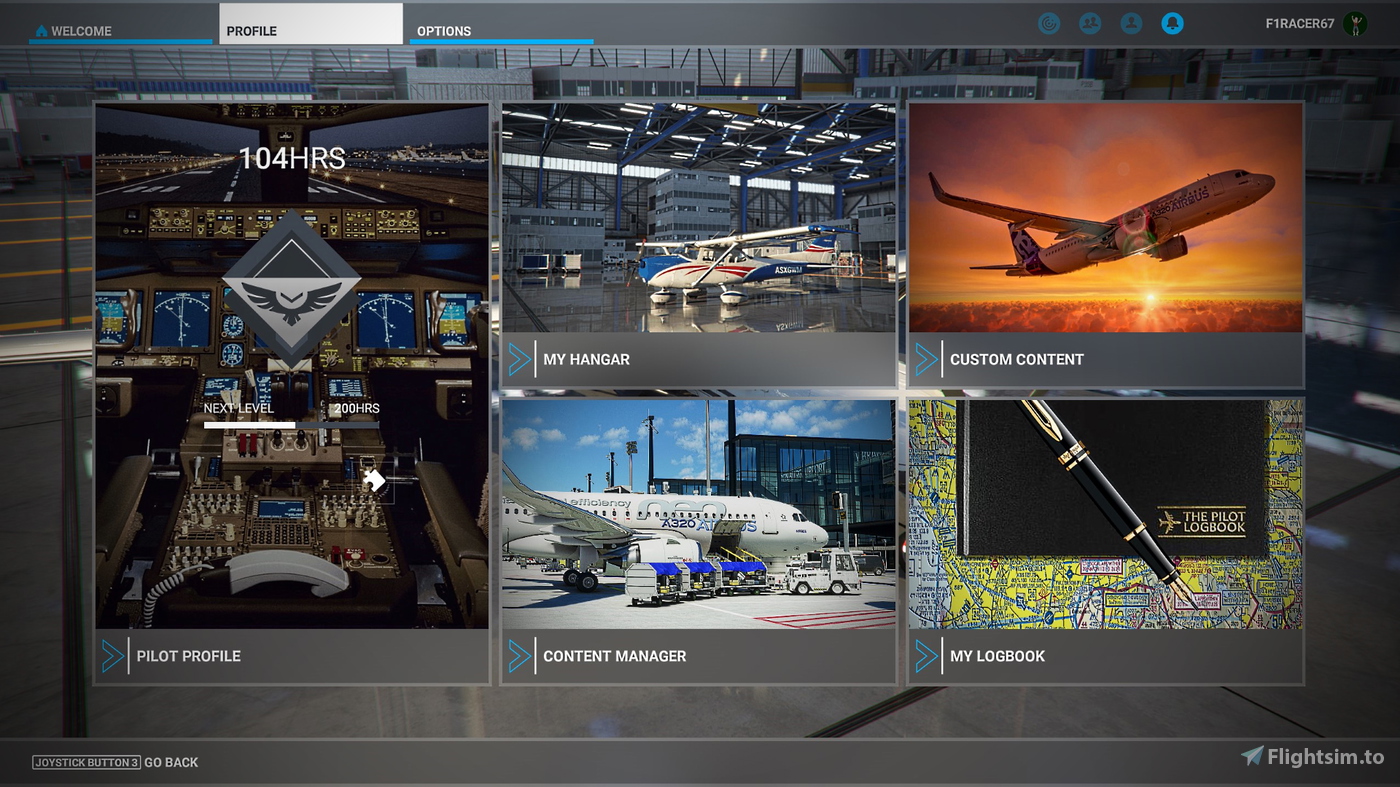This screenshot has height=787, width=1400.
Task: Click the challenges target icon in top bar
Action: [1048, 22]
